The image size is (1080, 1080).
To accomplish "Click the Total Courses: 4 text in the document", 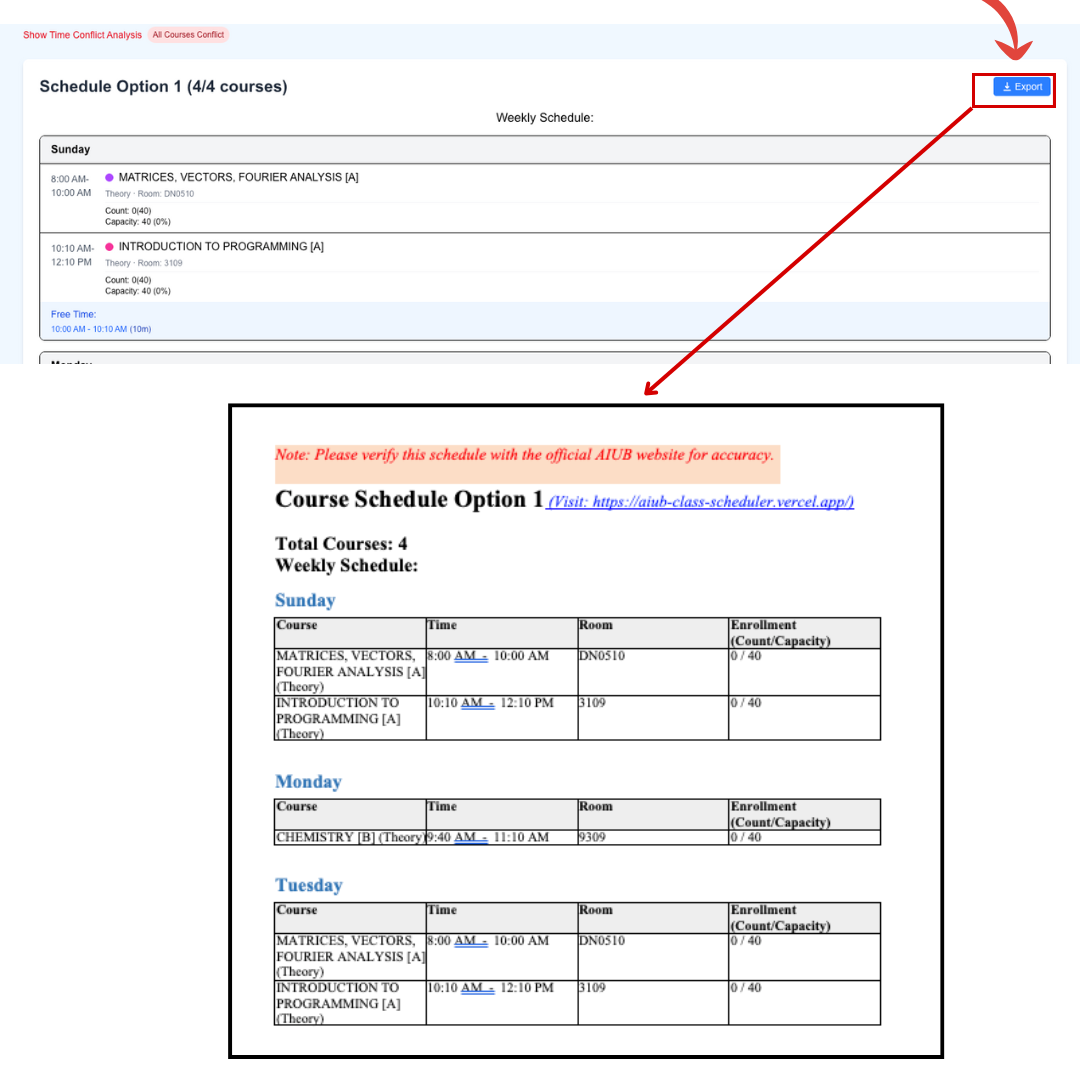I will 341,544.
